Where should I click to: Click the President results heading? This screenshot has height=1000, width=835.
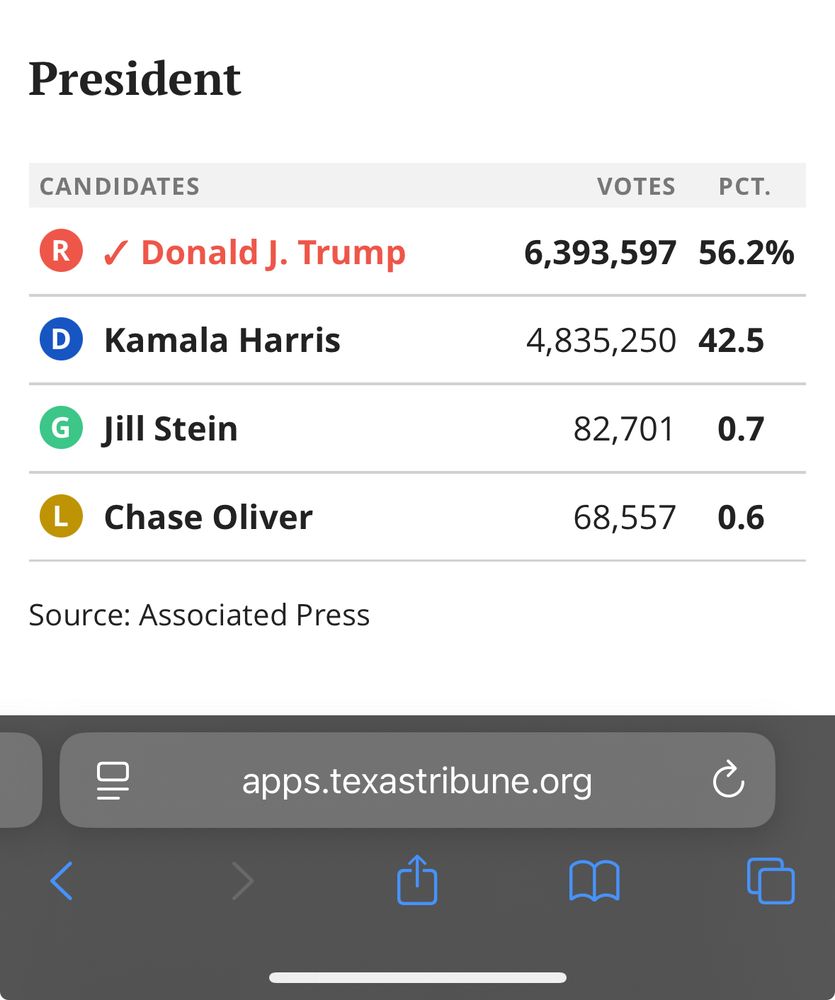pyautogui.click(x=135, y=79)
